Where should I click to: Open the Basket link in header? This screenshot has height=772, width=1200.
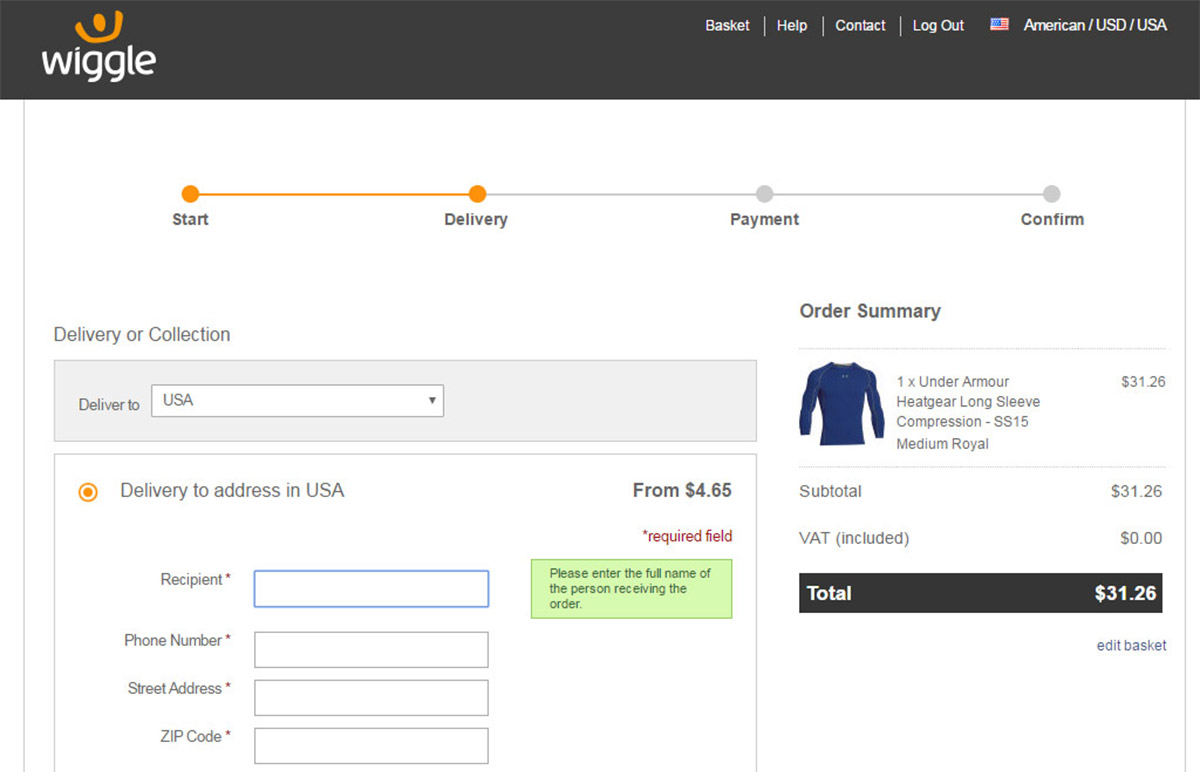[727, 25]
